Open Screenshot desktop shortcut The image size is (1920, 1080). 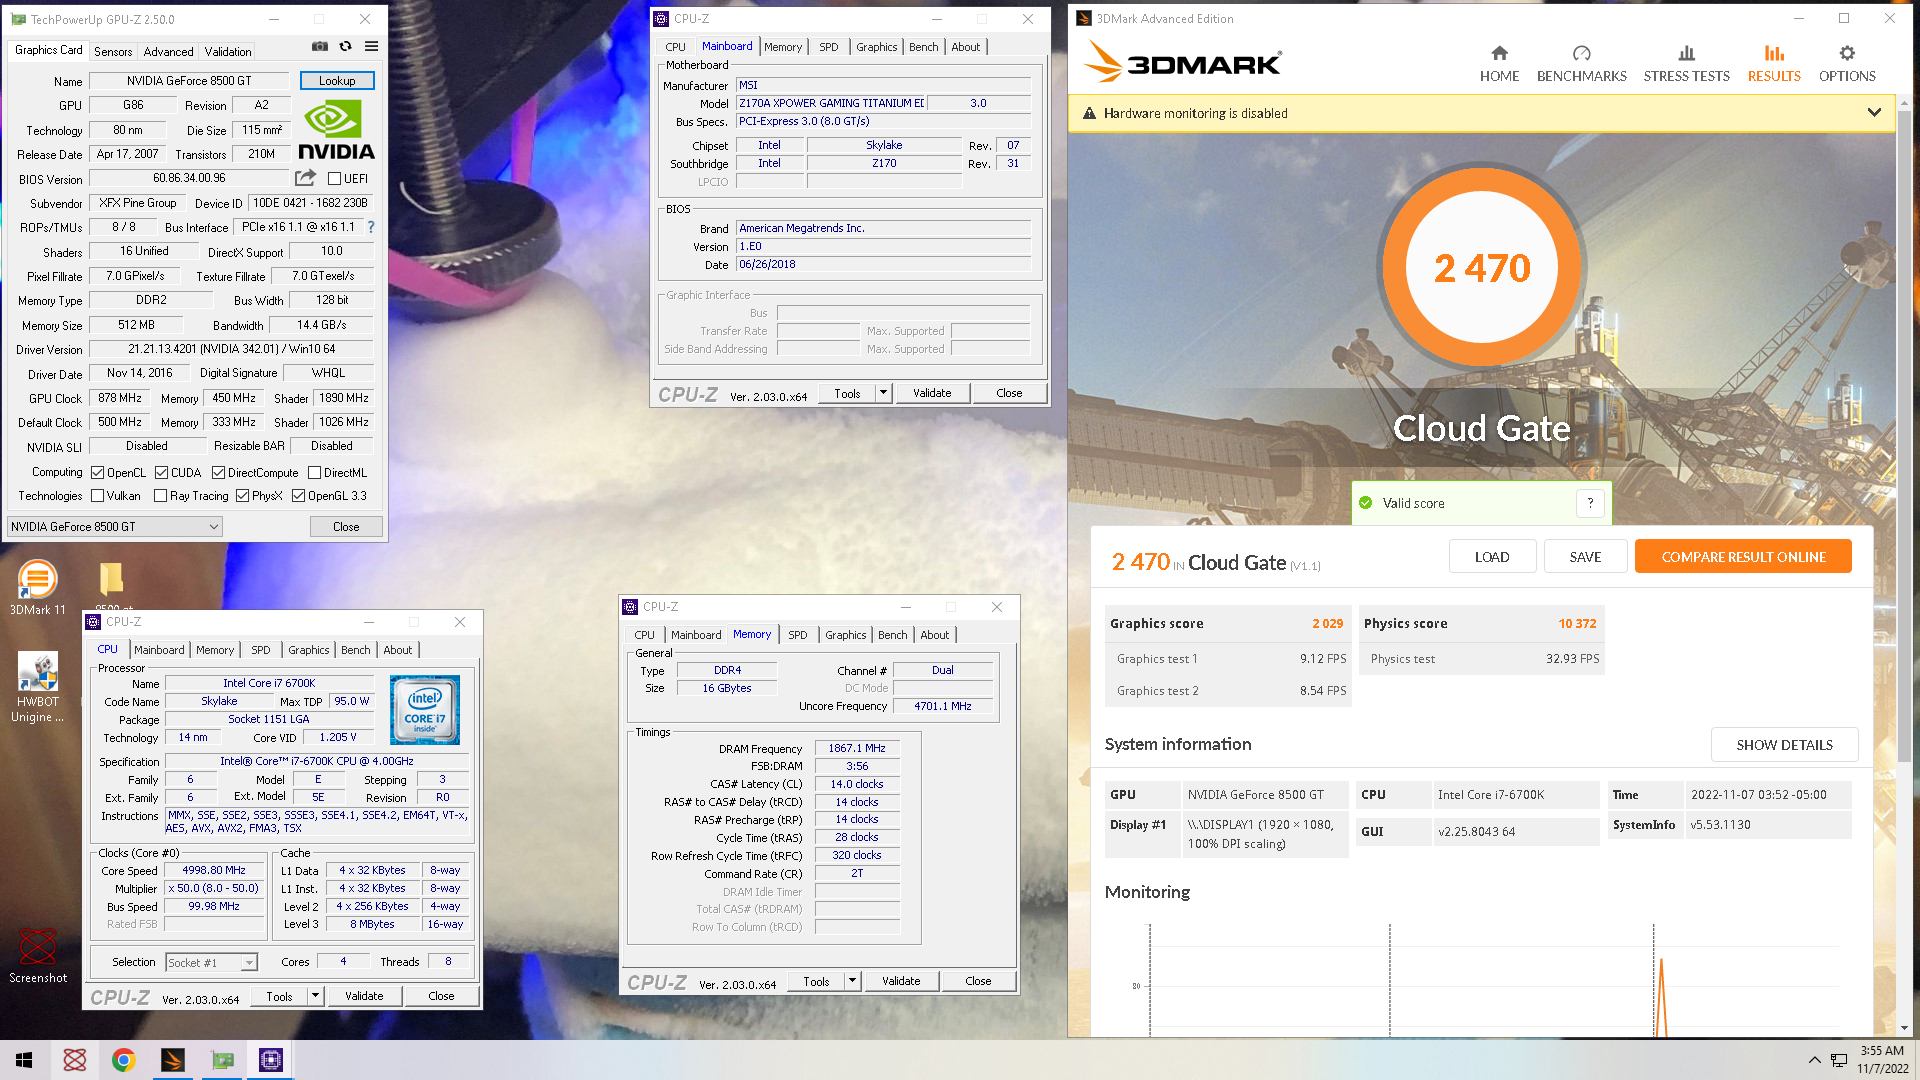tap(38, 956)
